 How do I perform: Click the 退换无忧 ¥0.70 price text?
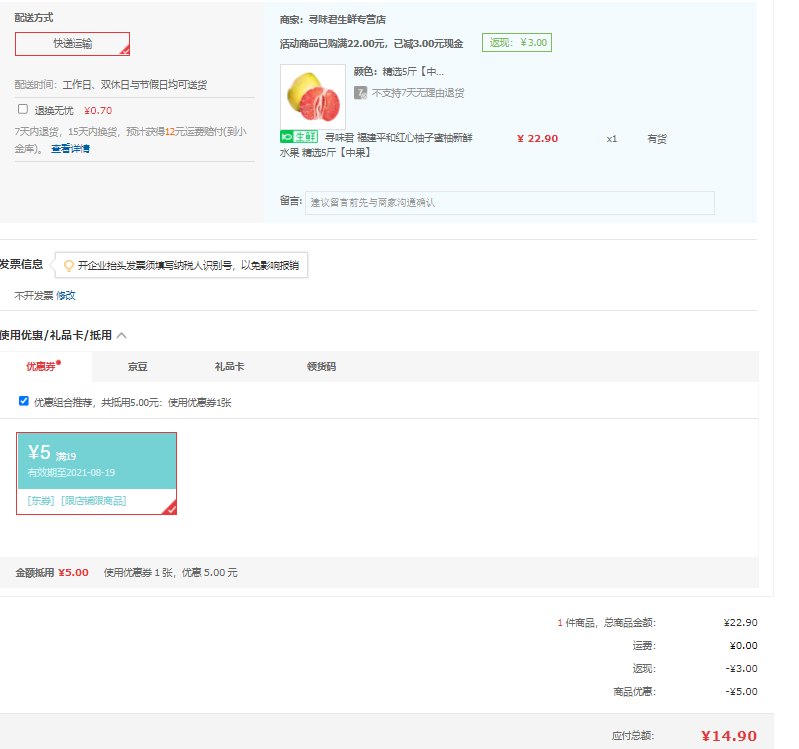click(x=98, y=111)
